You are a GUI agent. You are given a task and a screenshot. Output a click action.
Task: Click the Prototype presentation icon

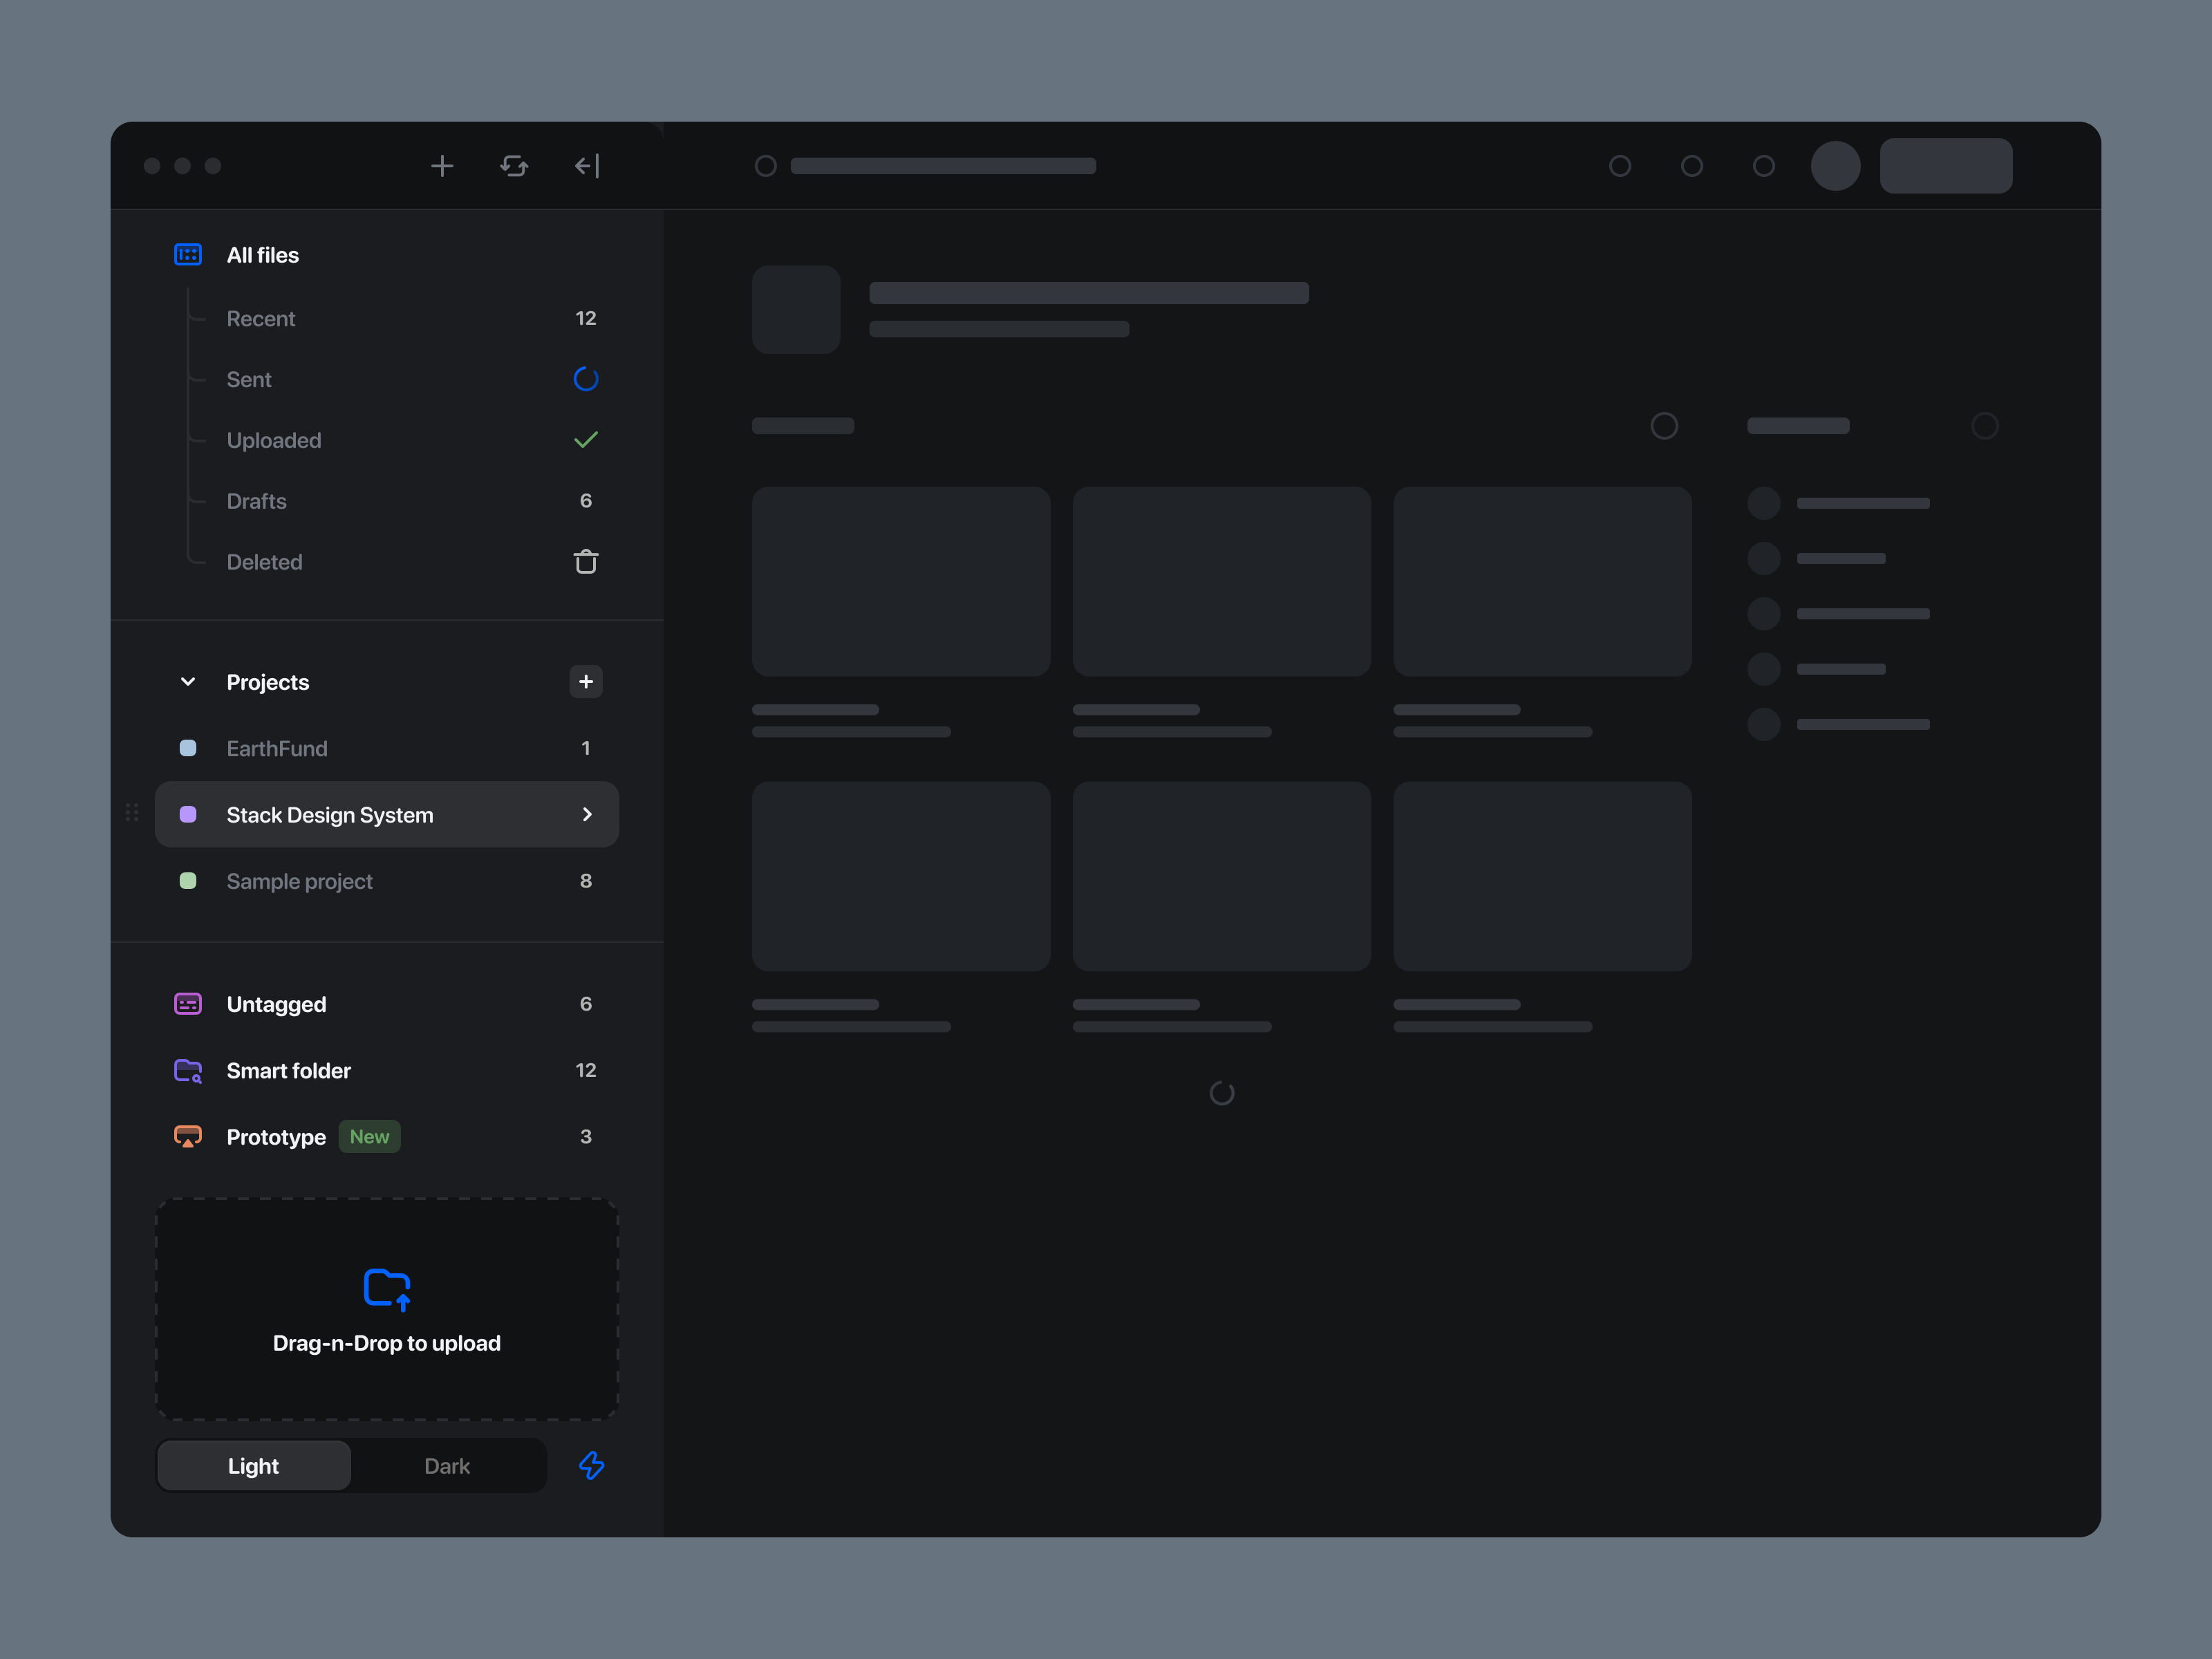coord(188,1137)
